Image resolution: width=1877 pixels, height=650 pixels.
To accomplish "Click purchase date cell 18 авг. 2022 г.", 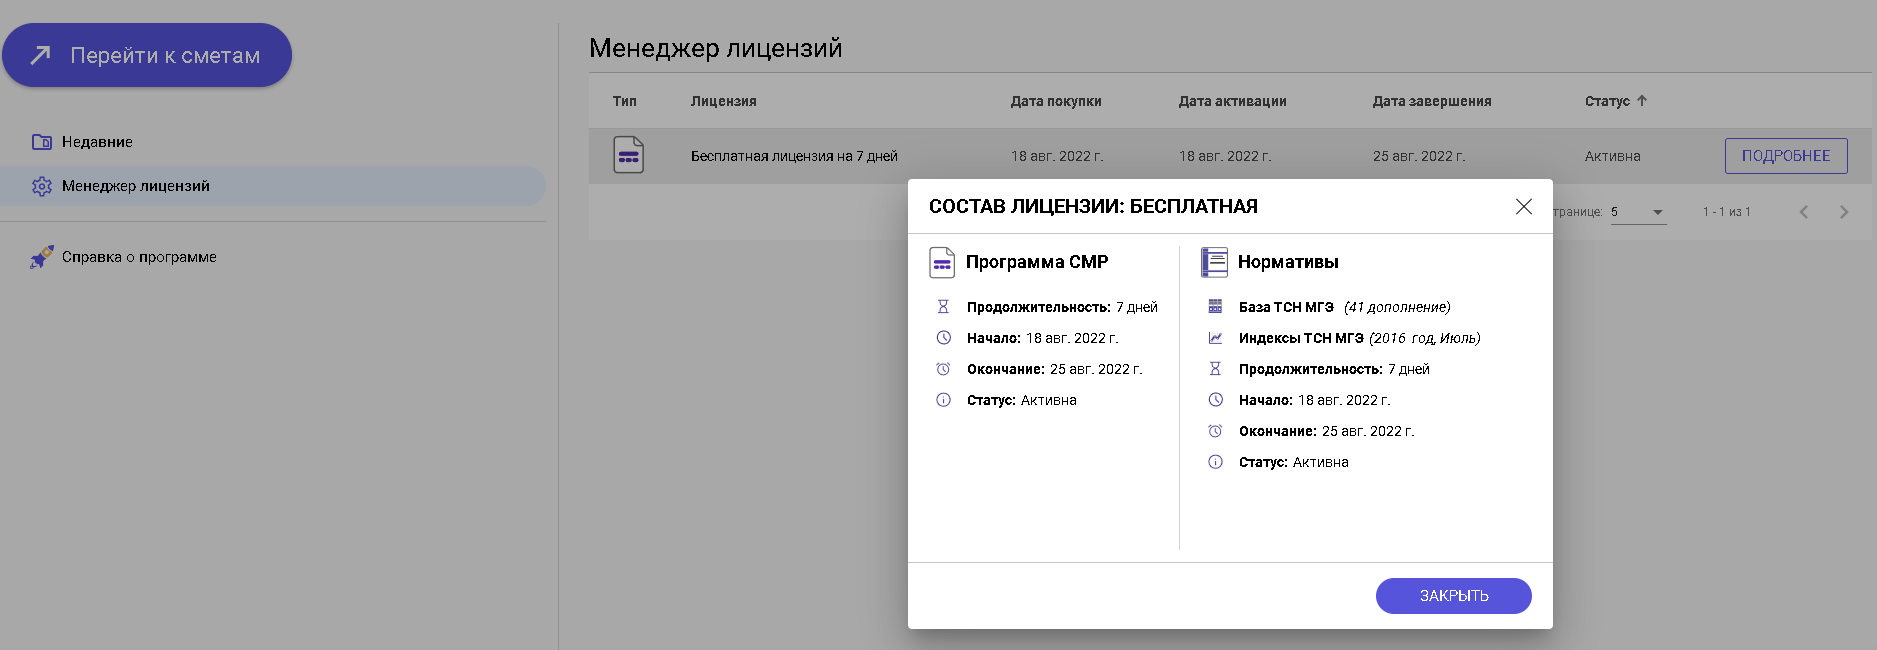I will coord(1057,156).
